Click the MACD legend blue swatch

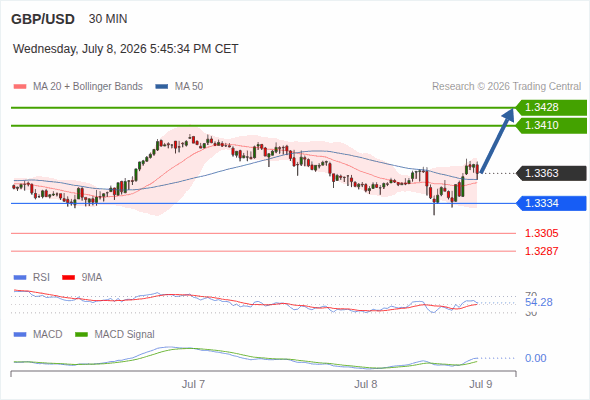[x=20, y=335]
